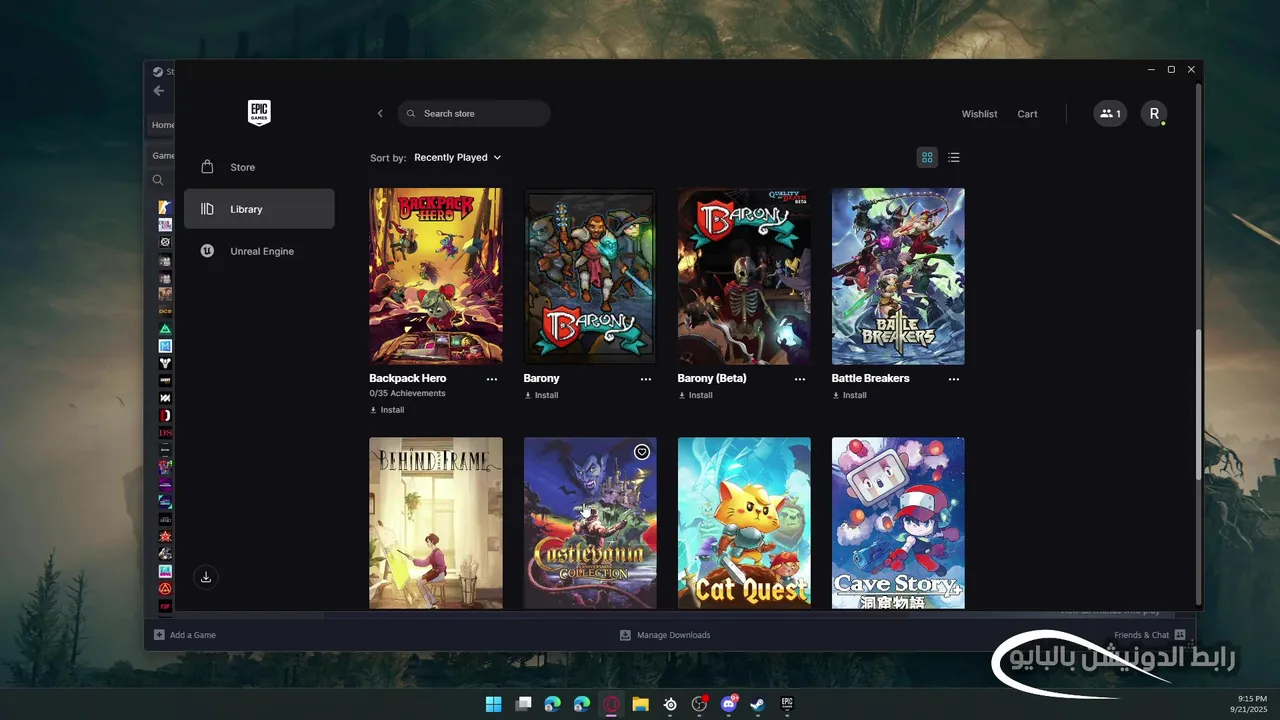Open Opera browser on taskbar
This screenshot has height=720, width=1280.
pyautogui.click(x=611, y=704)
